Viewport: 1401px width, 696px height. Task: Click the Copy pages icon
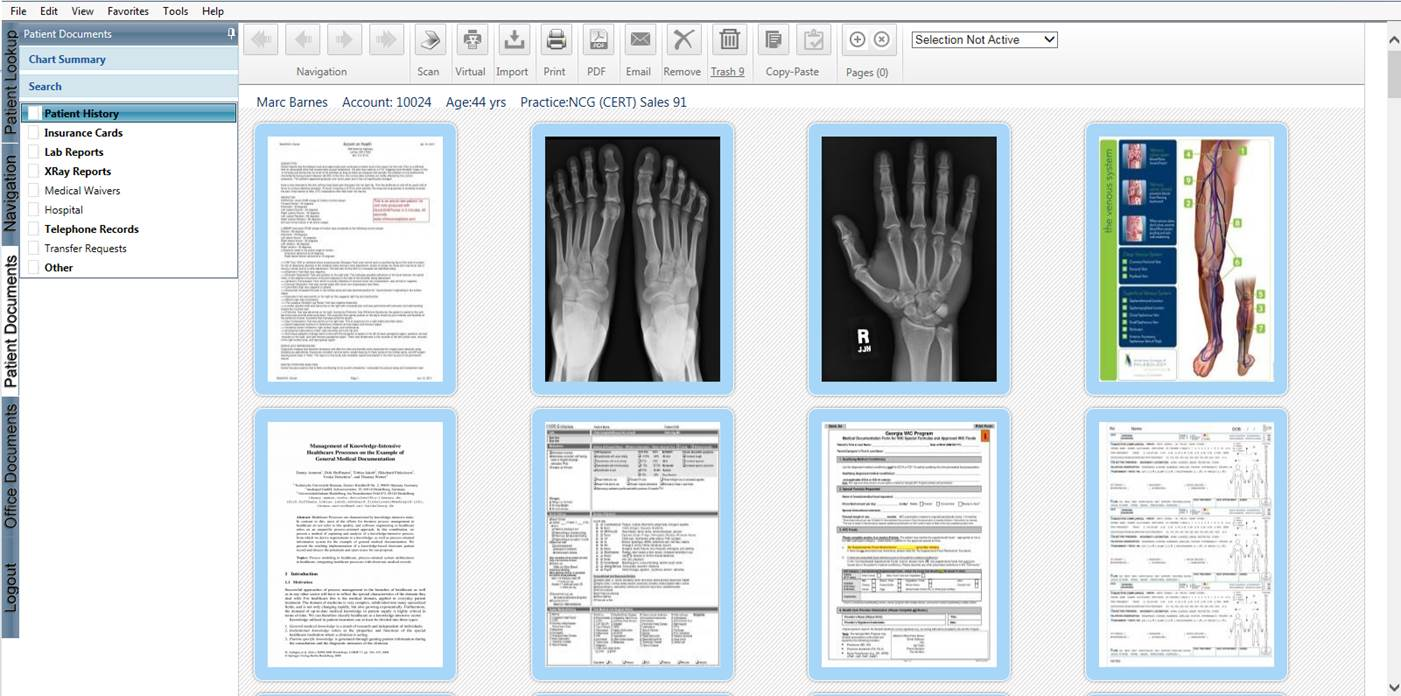tap(773, 40)
